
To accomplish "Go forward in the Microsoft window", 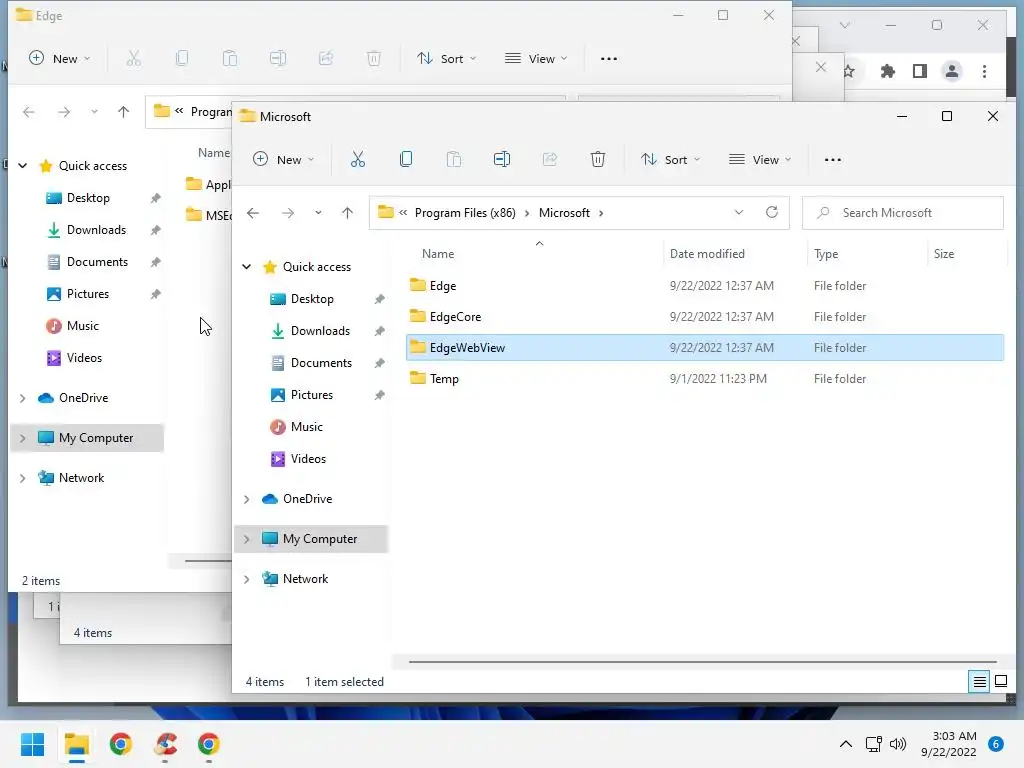I will [288, 213].
